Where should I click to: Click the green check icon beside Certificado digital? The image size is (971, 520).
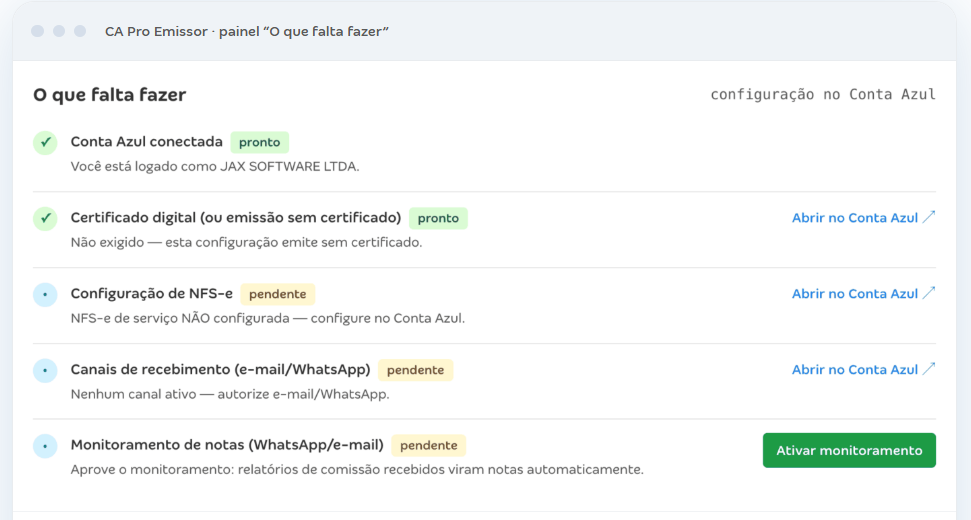45,219
